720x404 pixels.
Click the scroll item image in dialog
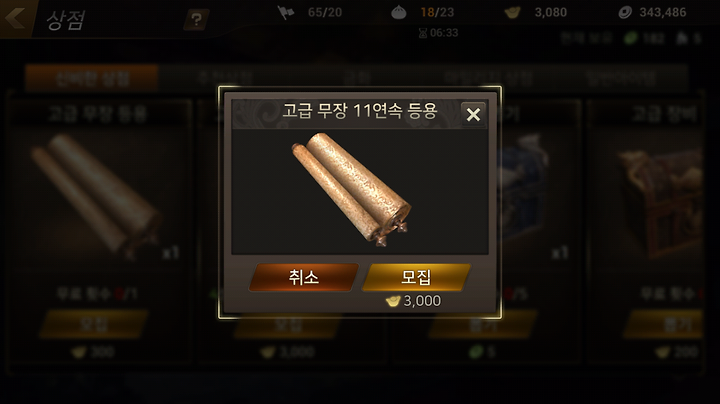click(351, 189)
